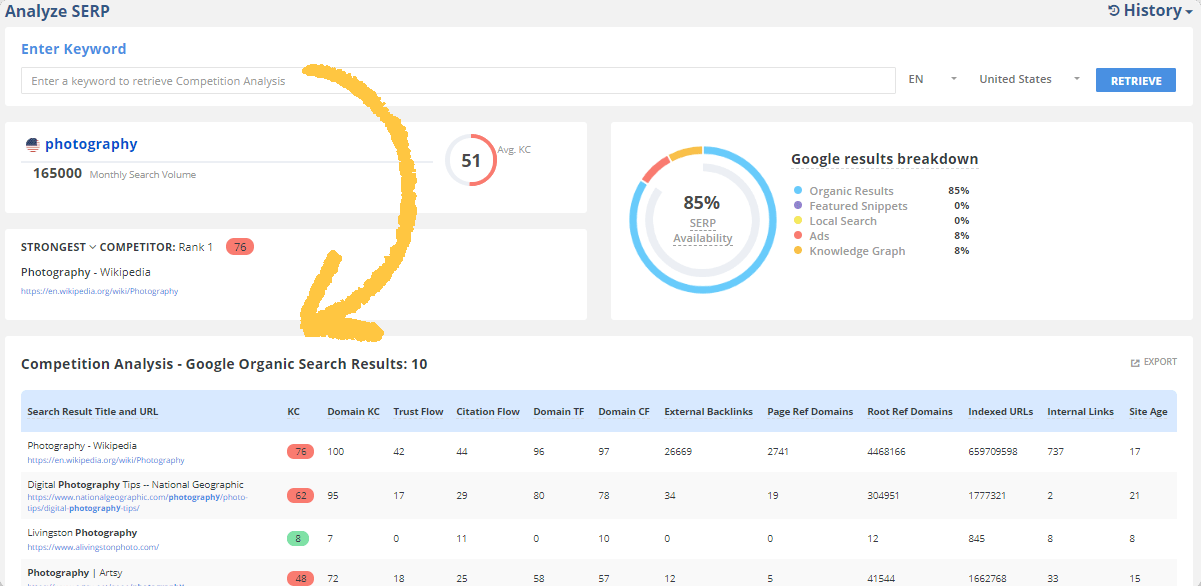Open the en.wikipedia.org/wiki/Photography link in the table
Screen dimensions: 1201x586
pyautogui.click(x=106, y=461)
